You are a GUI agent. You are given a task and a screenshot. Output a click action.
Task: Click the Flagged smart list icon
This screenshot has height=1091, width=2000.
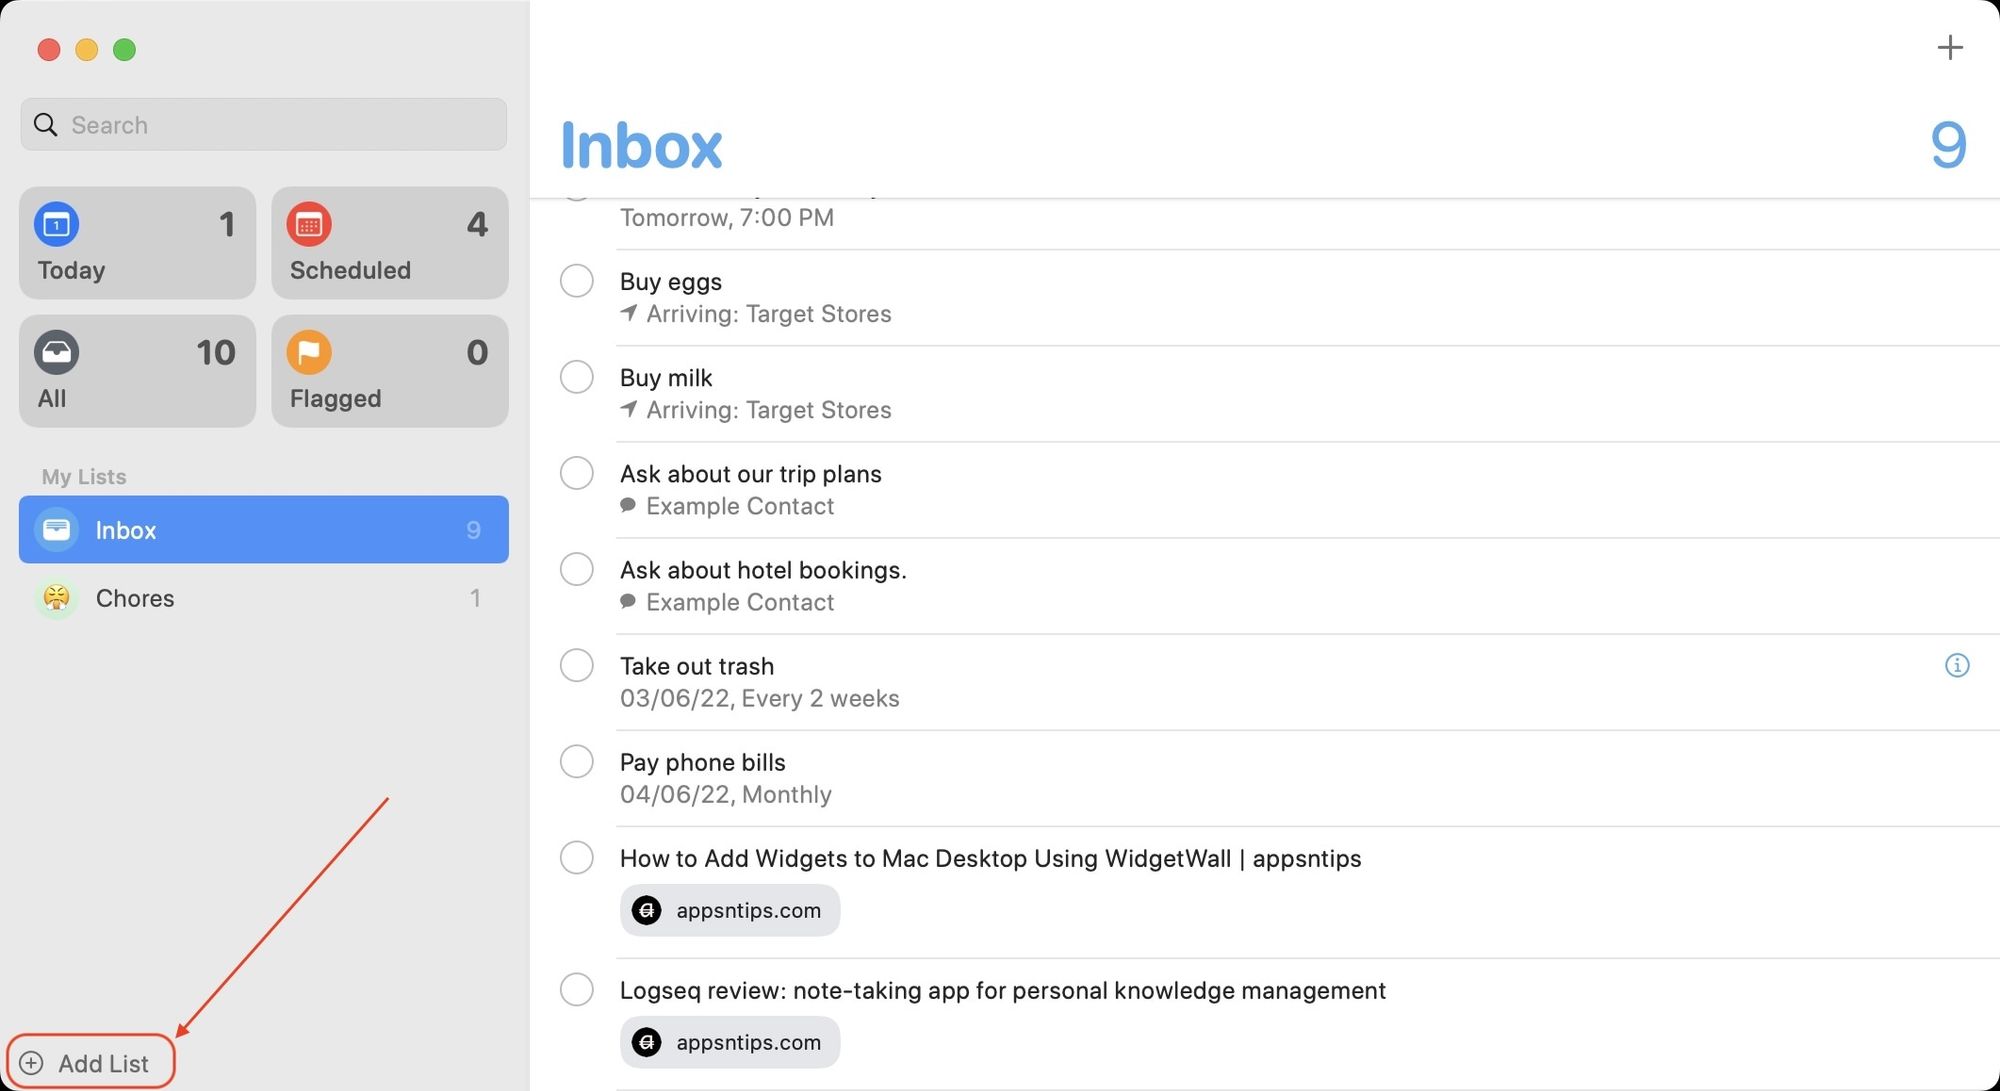click(x=308, y=352)
